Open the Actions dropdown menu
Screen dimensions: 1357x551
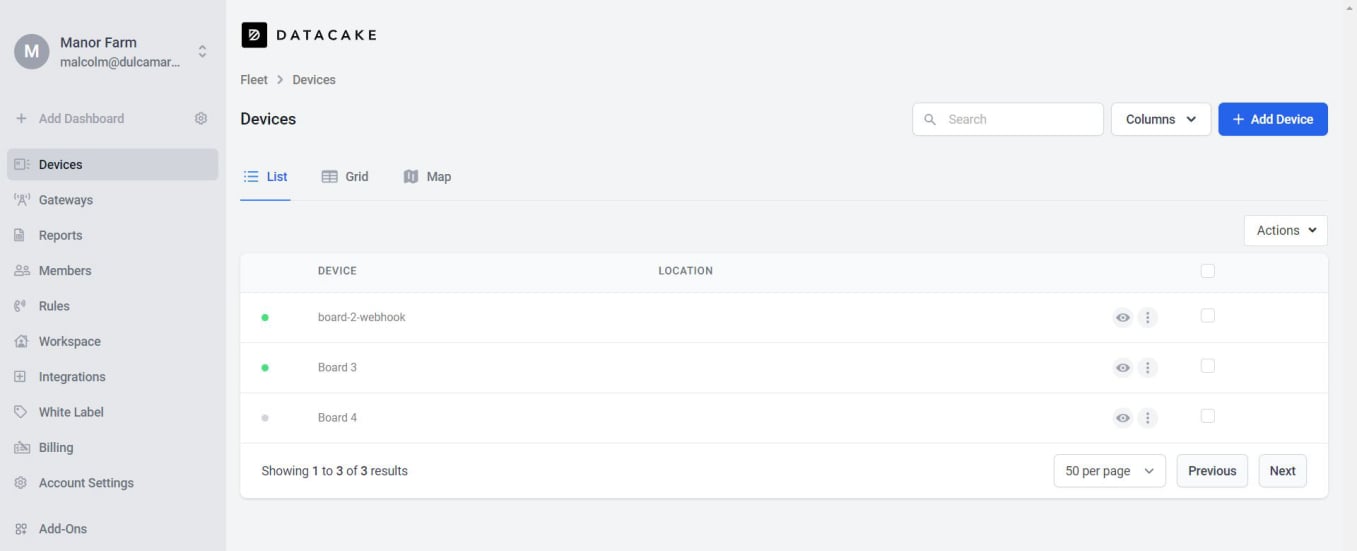click(x=1285, y=231)
